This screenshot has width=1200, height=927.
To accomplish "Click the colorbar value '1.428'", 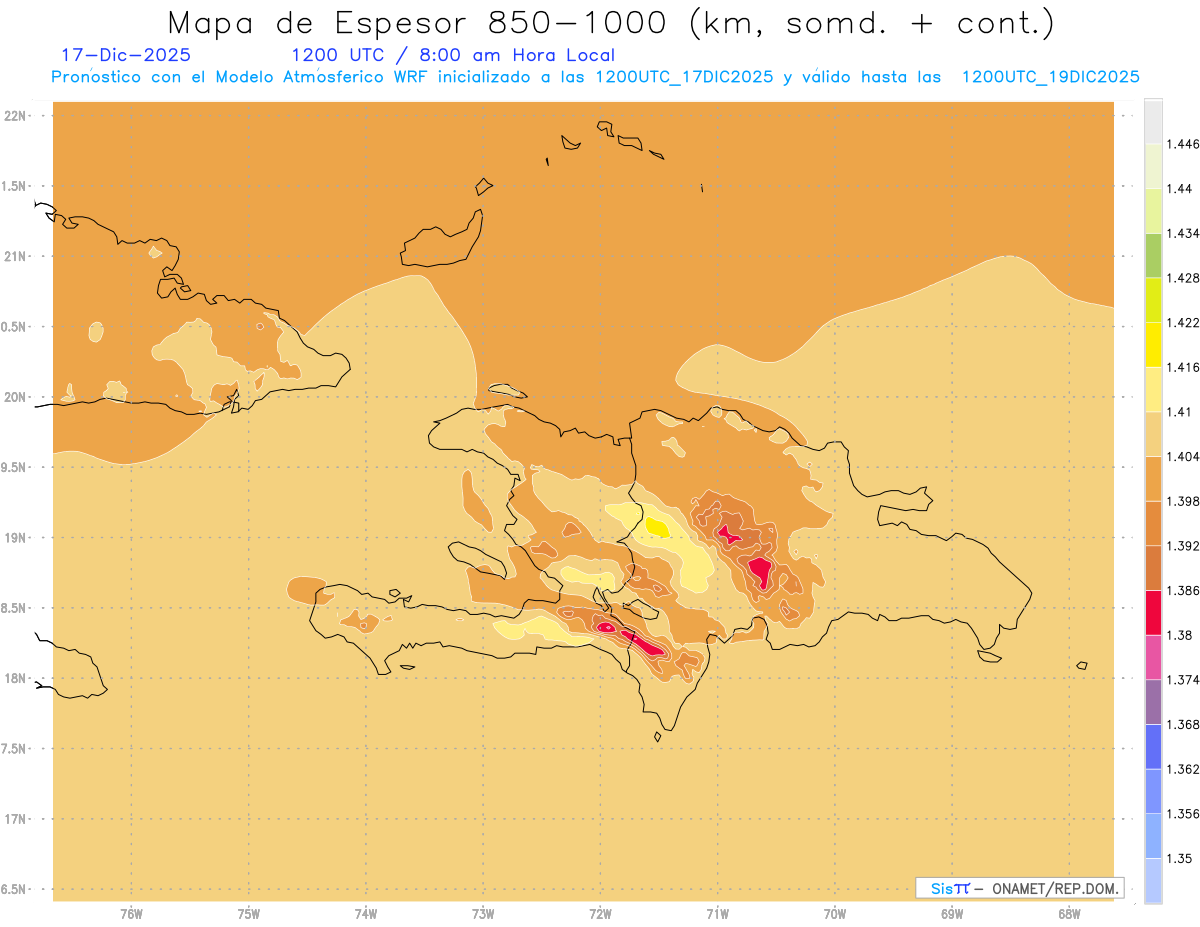I will pos(1184,278).
